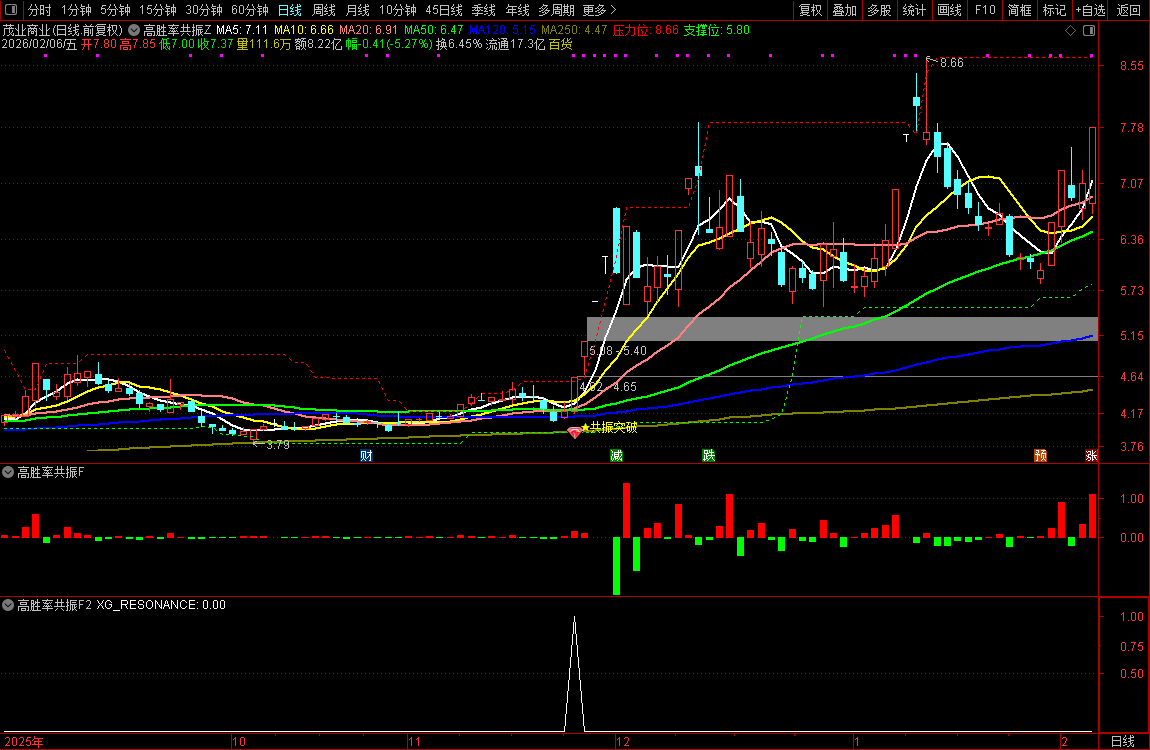1150x750 pixels.
Task: Click the 8.66 high price annotation
Action: [x=951, y=63]
